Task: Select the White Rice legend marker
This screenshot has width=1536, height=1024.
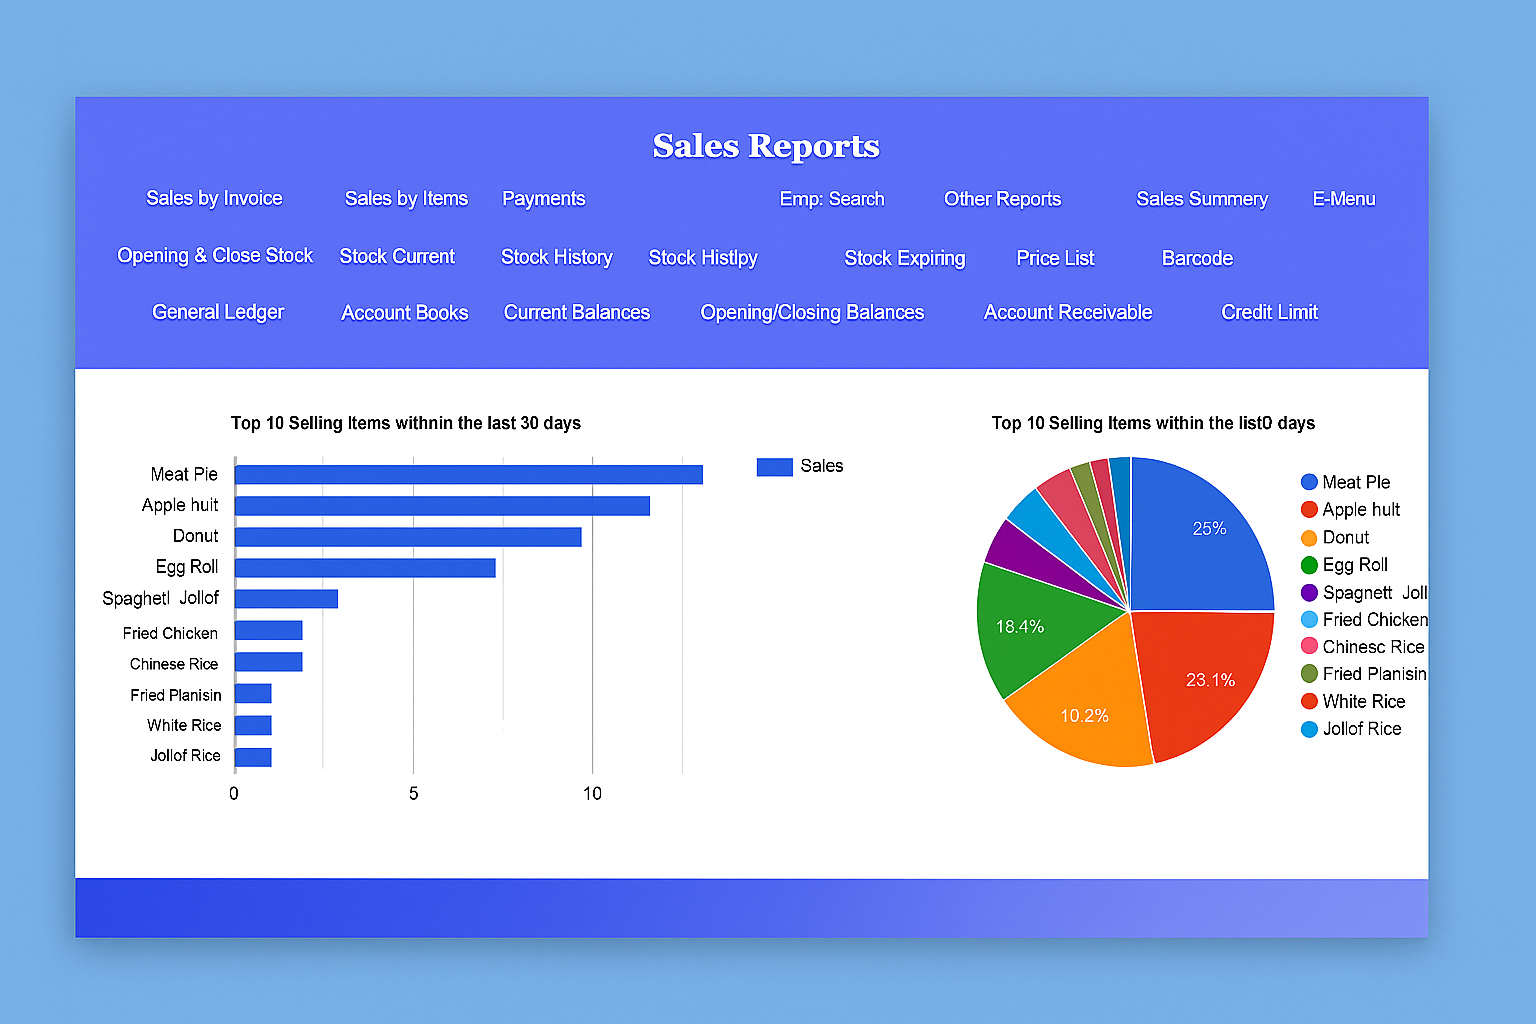Action: point(1308,701)
